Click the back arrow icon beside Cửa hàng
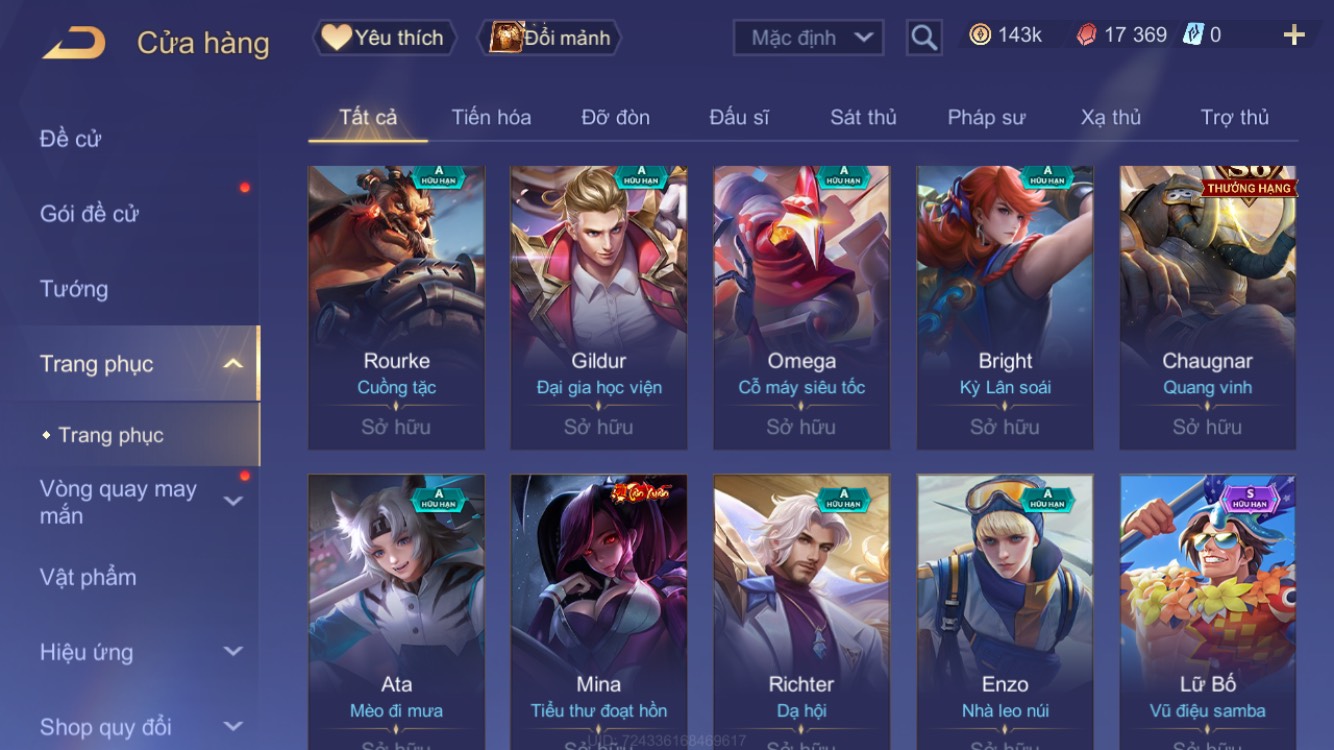 (74, 42)
